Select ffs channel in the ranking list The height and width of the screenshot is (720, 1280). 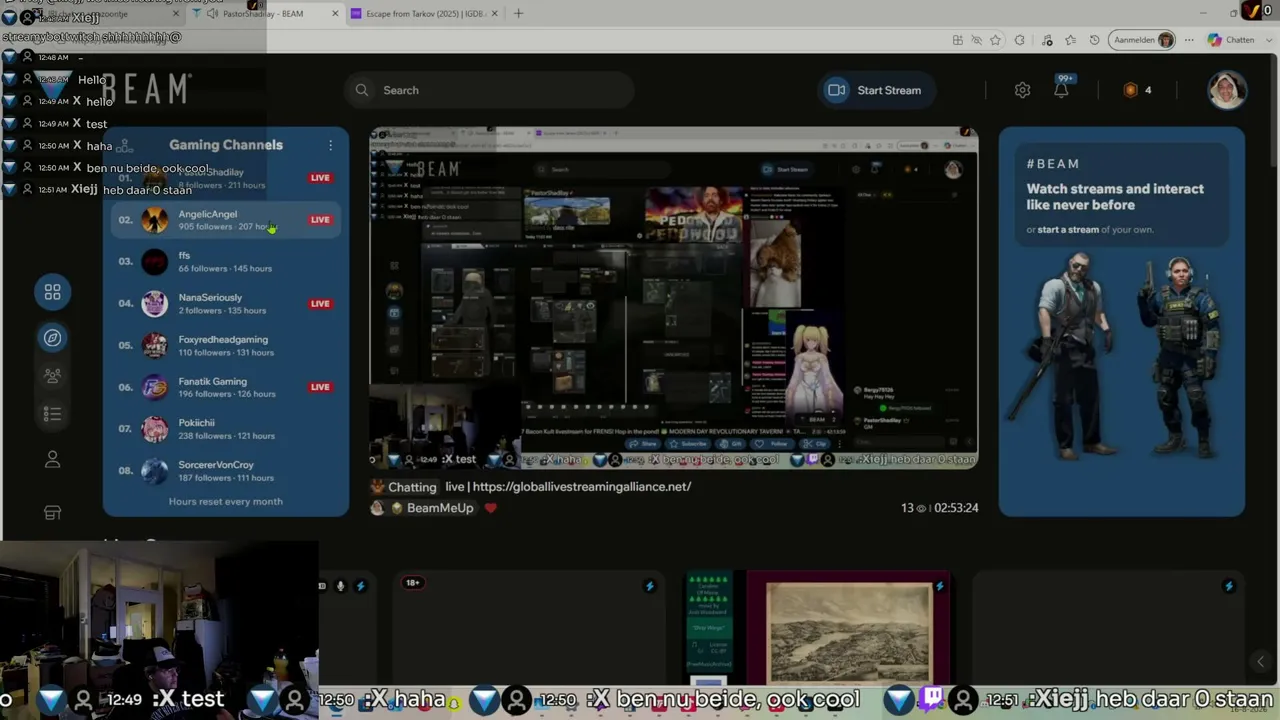tap(226, 262)
